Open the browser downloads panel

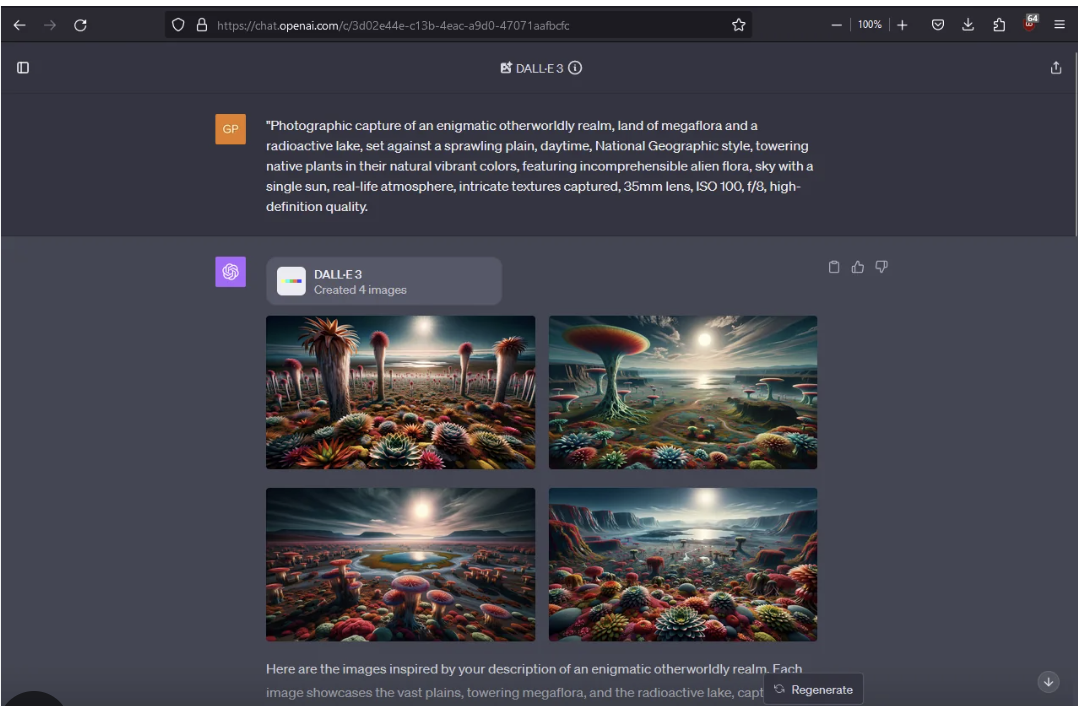pos(968,25)
